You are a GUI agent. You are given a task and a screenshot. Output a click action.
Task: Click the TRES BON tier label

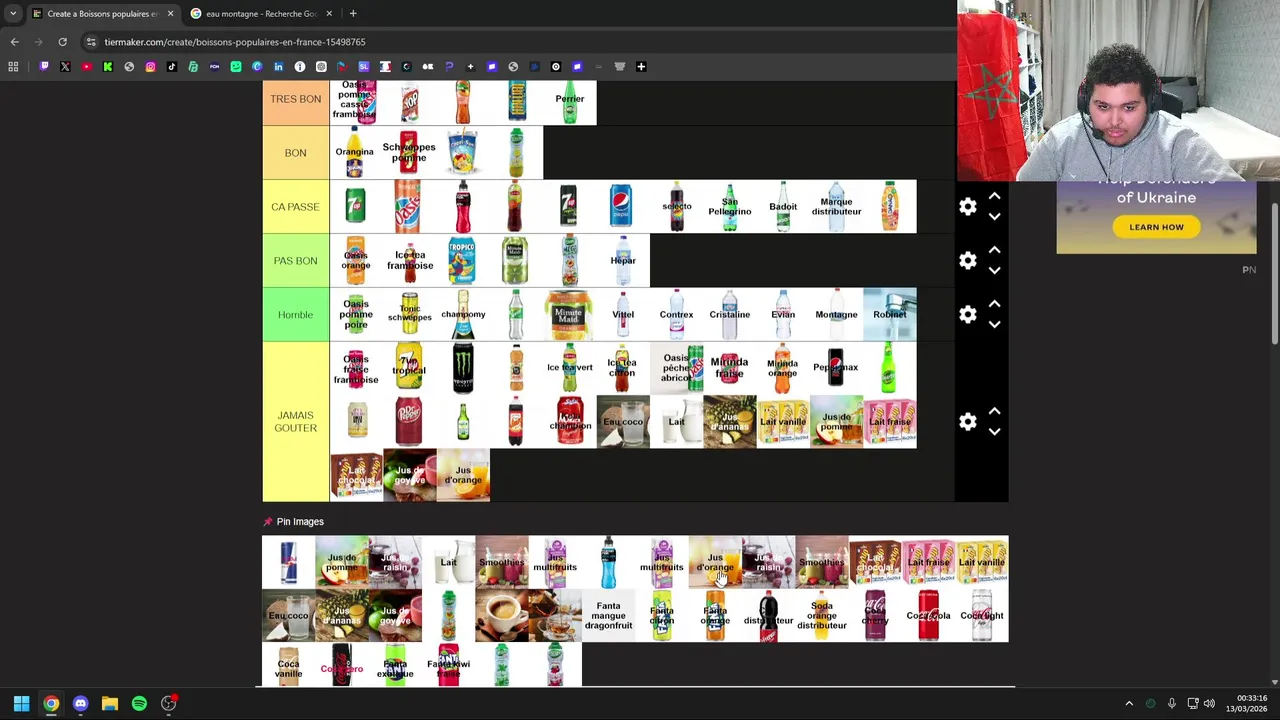pyautogui.click(x=296, y=99)
